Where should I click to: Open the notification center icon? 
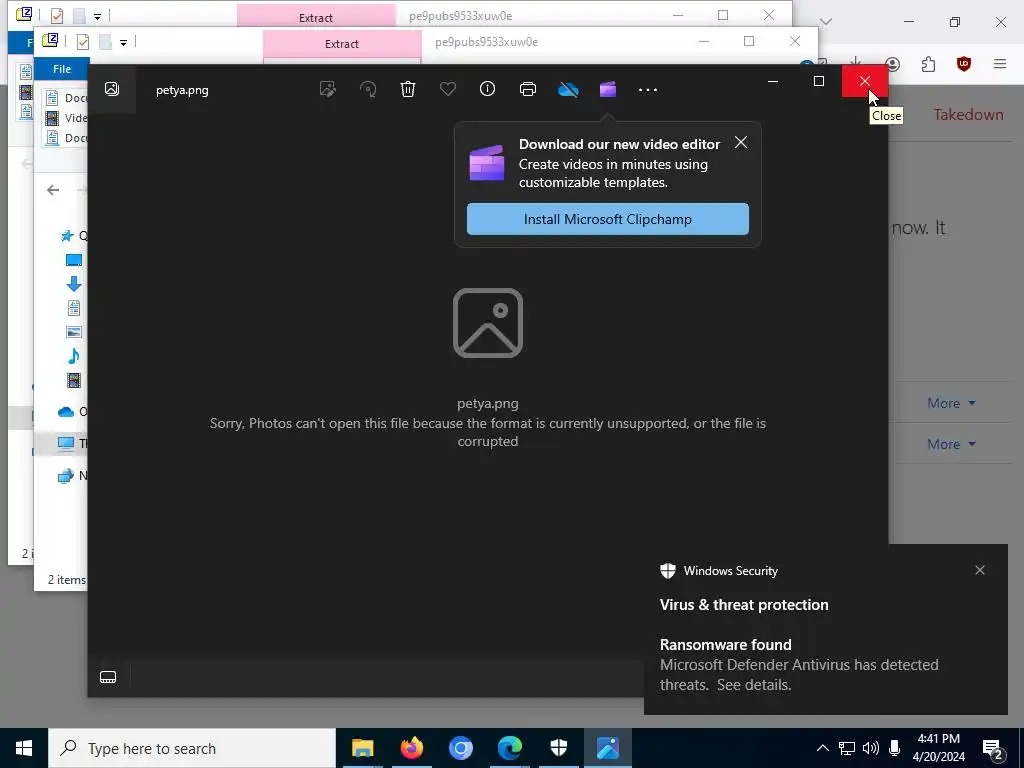pos(993,750)
